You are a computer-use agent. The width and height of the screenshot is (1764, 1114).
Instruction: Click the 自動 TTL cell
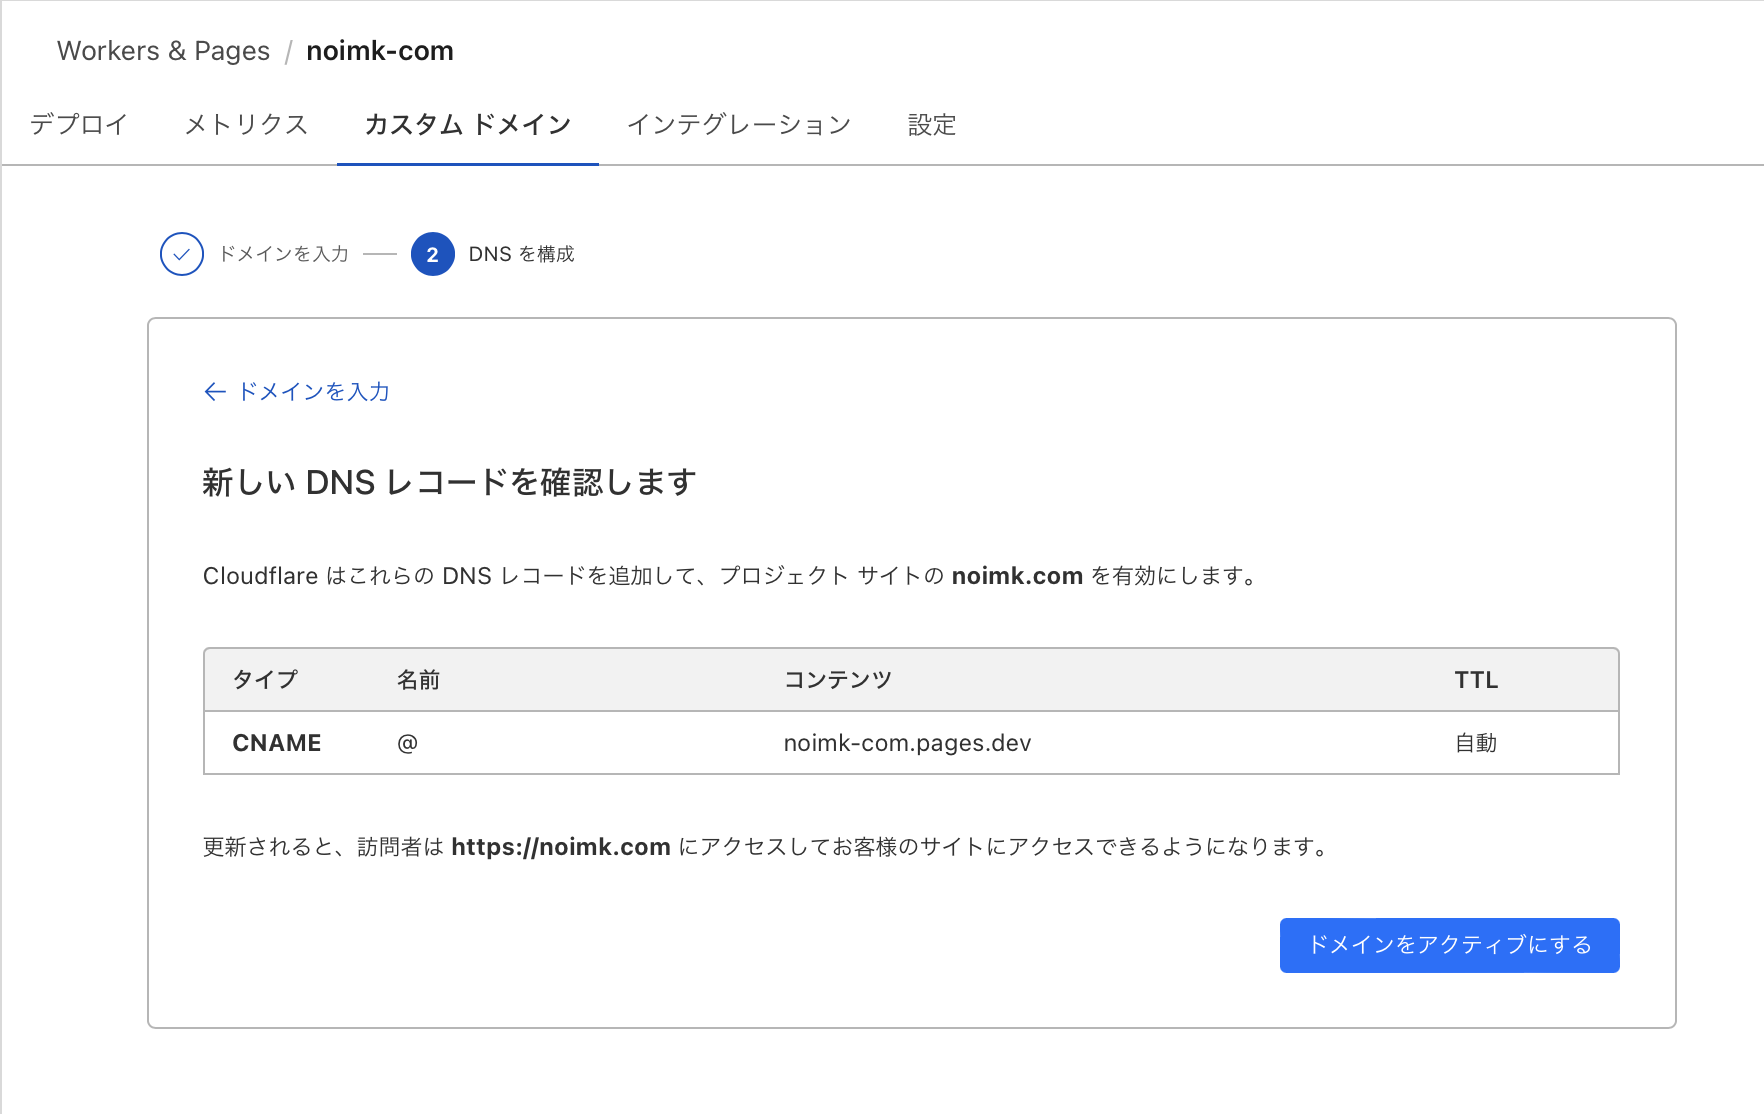point(1476,743)
